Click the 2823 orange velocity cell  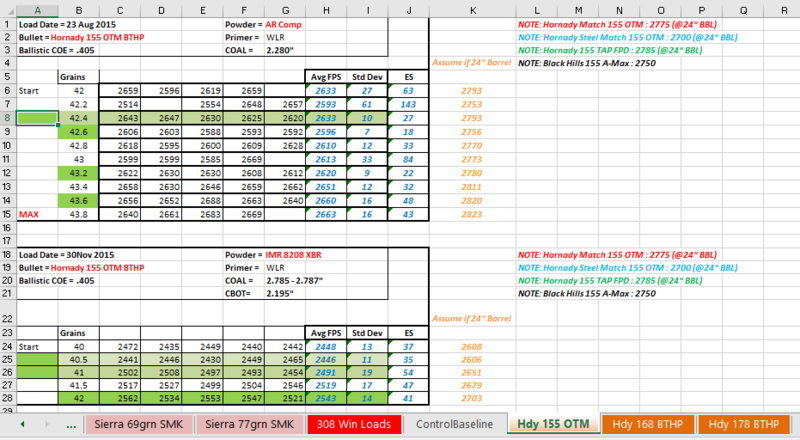tap(472, 214)
